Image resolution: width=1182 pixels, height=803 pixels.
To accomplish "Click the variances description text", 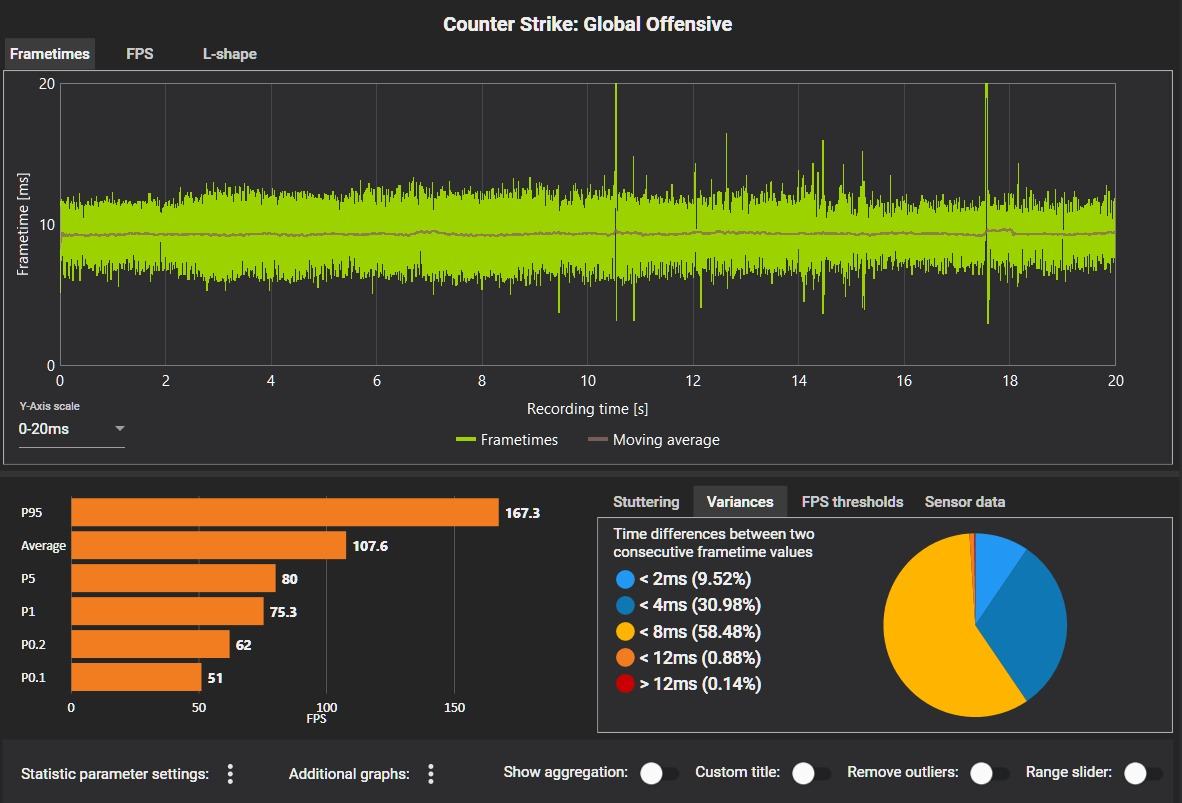I will (713, 543).
